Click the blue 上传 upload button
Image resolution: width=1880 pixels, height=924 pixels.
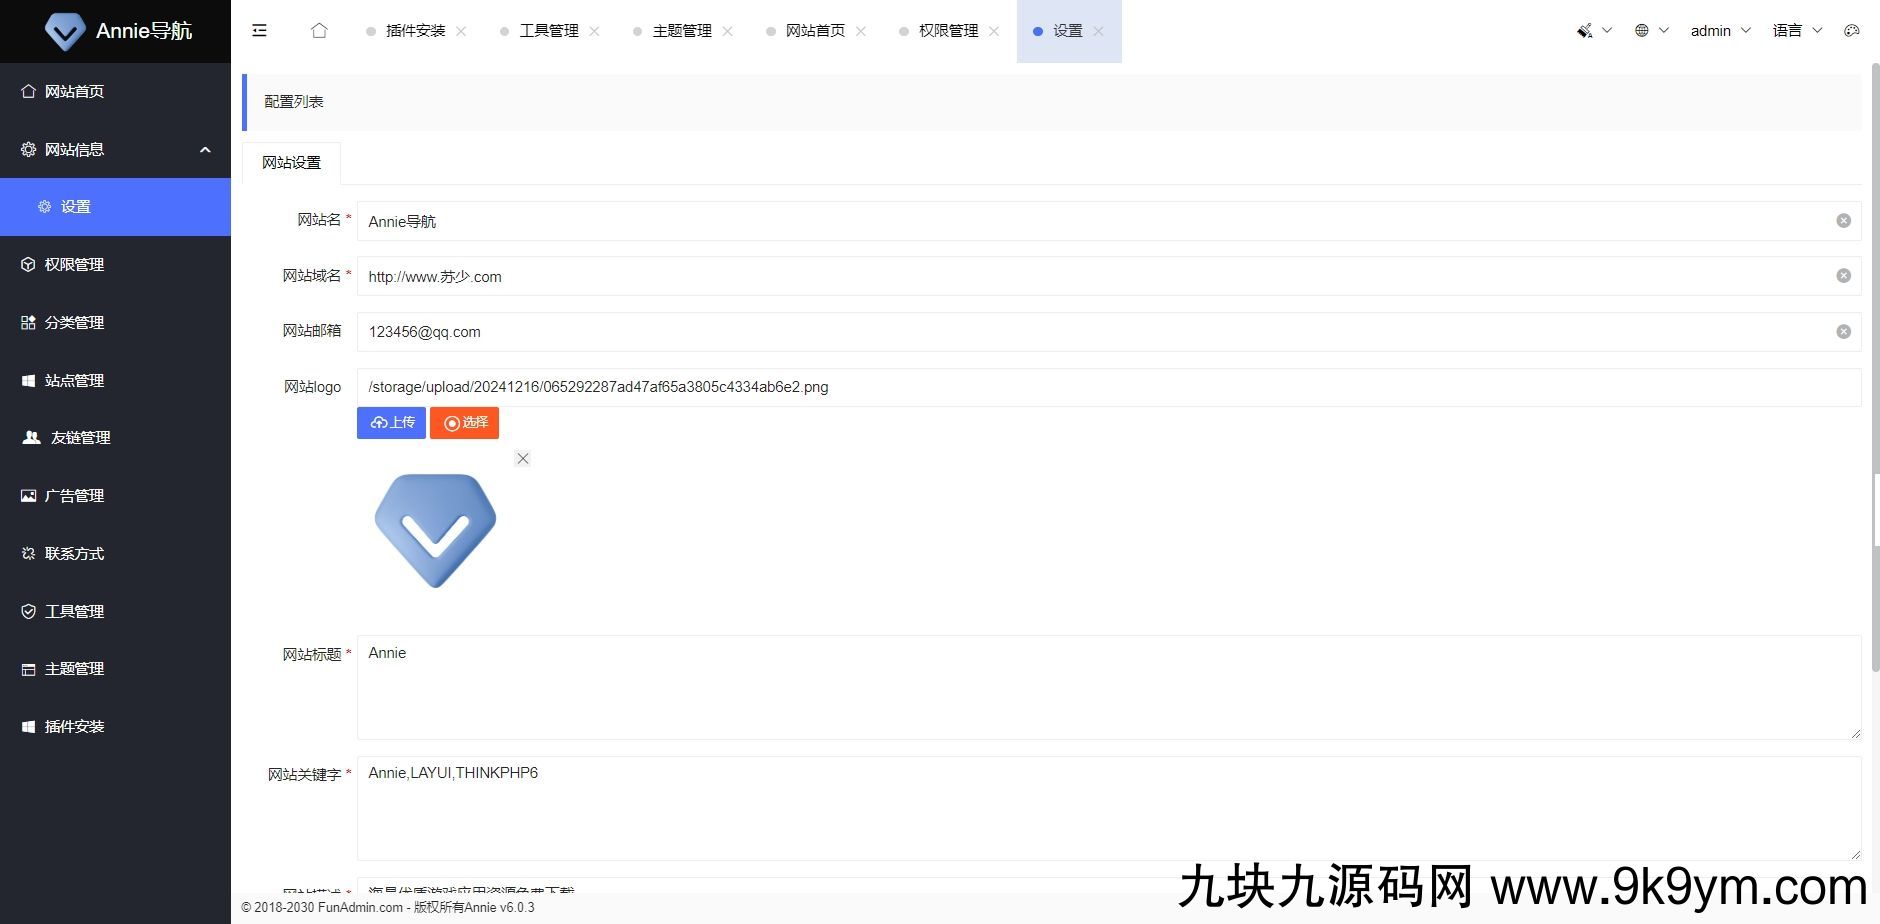[391, 423]
